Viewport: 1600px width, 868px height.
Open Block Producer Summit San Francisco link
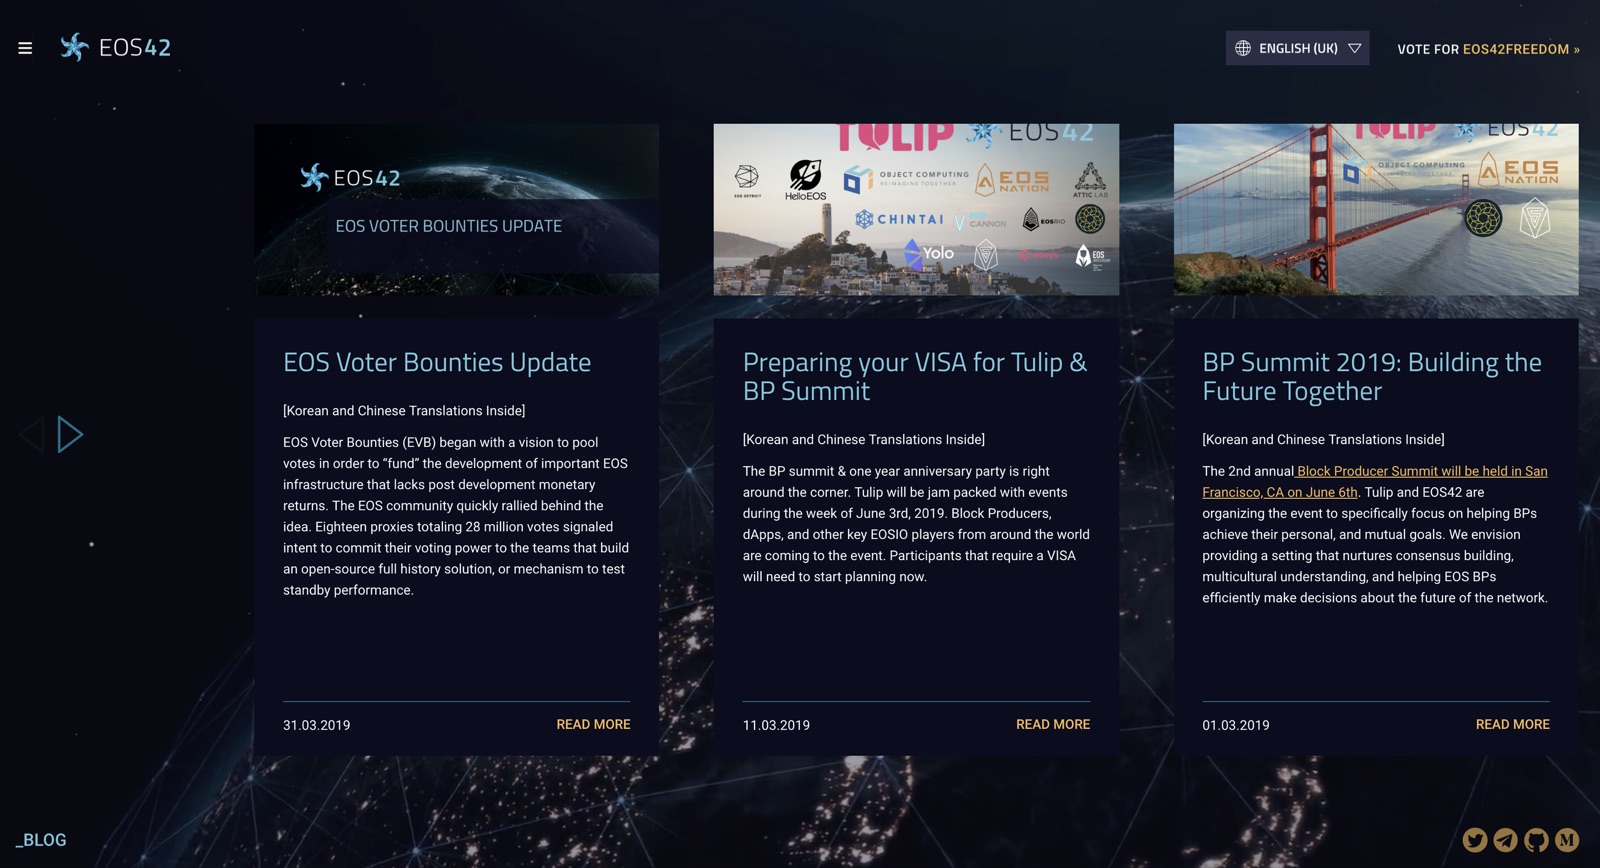(1421, 471)
